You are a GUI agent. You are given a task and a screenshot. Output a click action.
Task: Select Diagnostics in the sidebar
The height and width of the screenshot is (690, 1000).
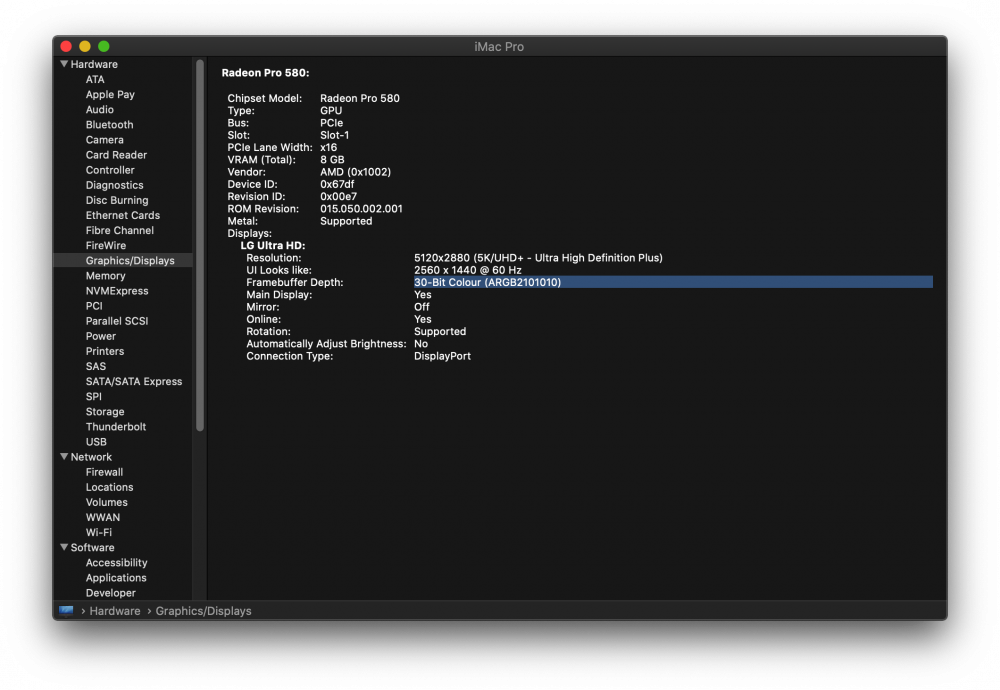[115, 185]
